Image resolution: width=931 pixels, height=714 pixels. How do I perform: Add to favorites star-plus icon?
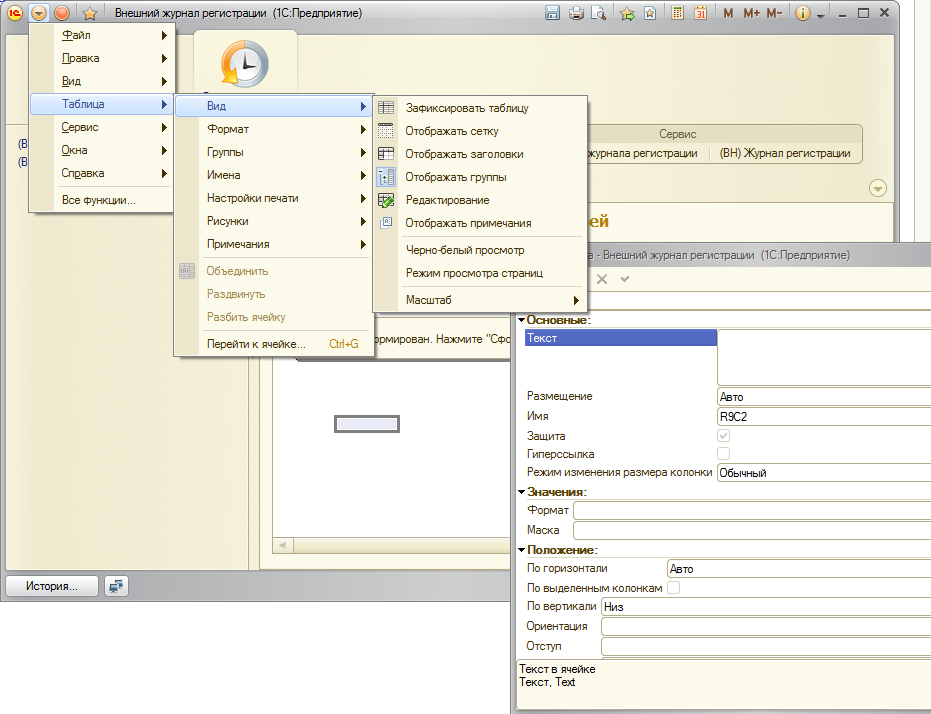tap(627, 13)
